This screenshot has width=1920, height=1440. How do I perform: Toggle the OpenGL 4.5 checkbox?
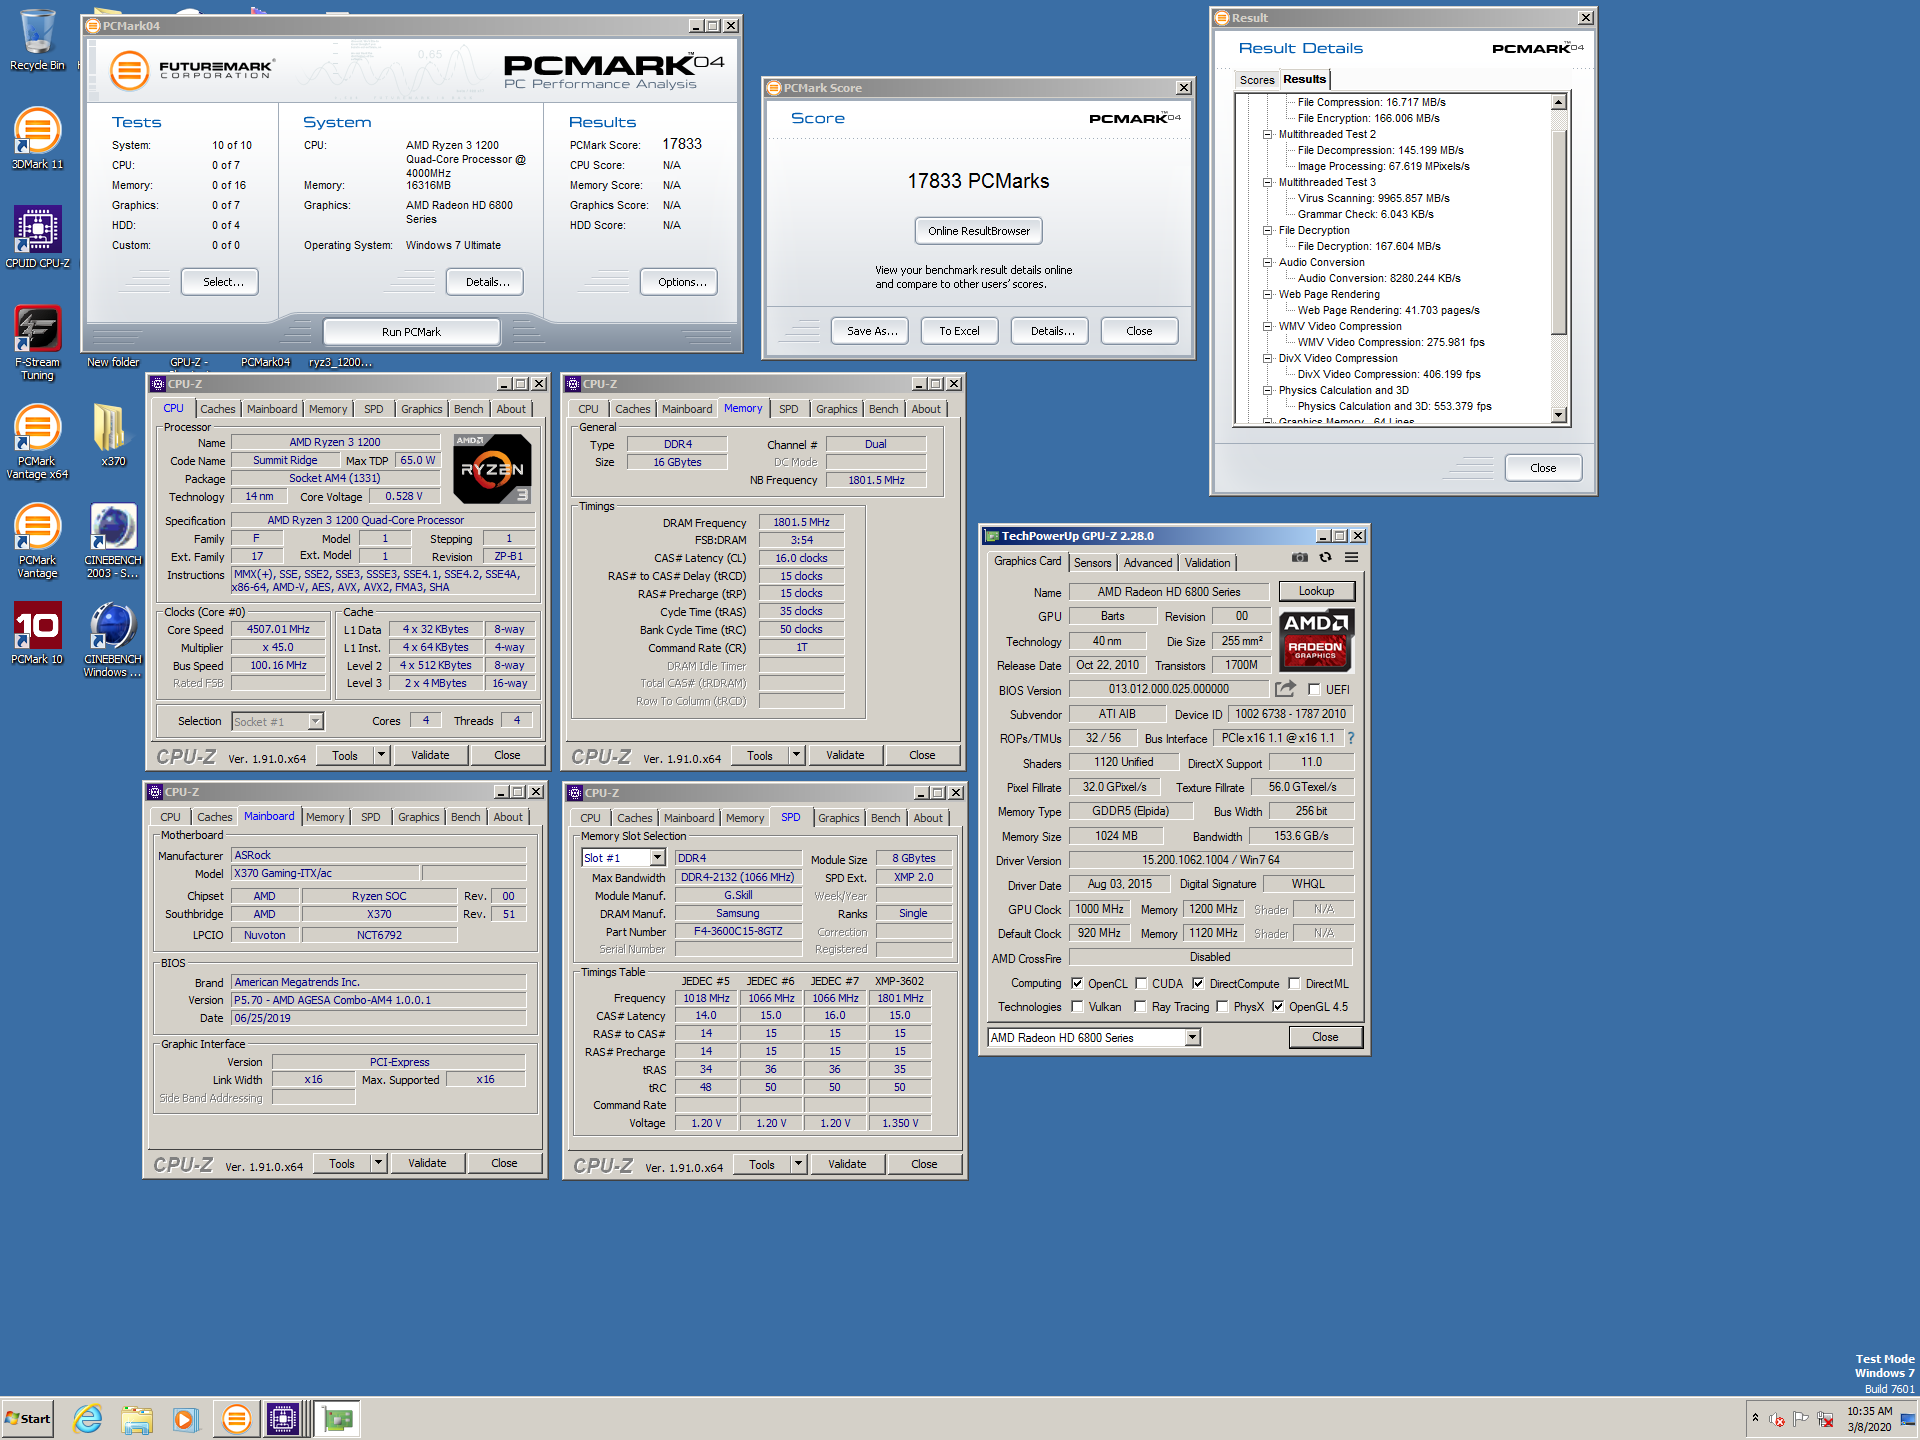click(1278, 1006)
